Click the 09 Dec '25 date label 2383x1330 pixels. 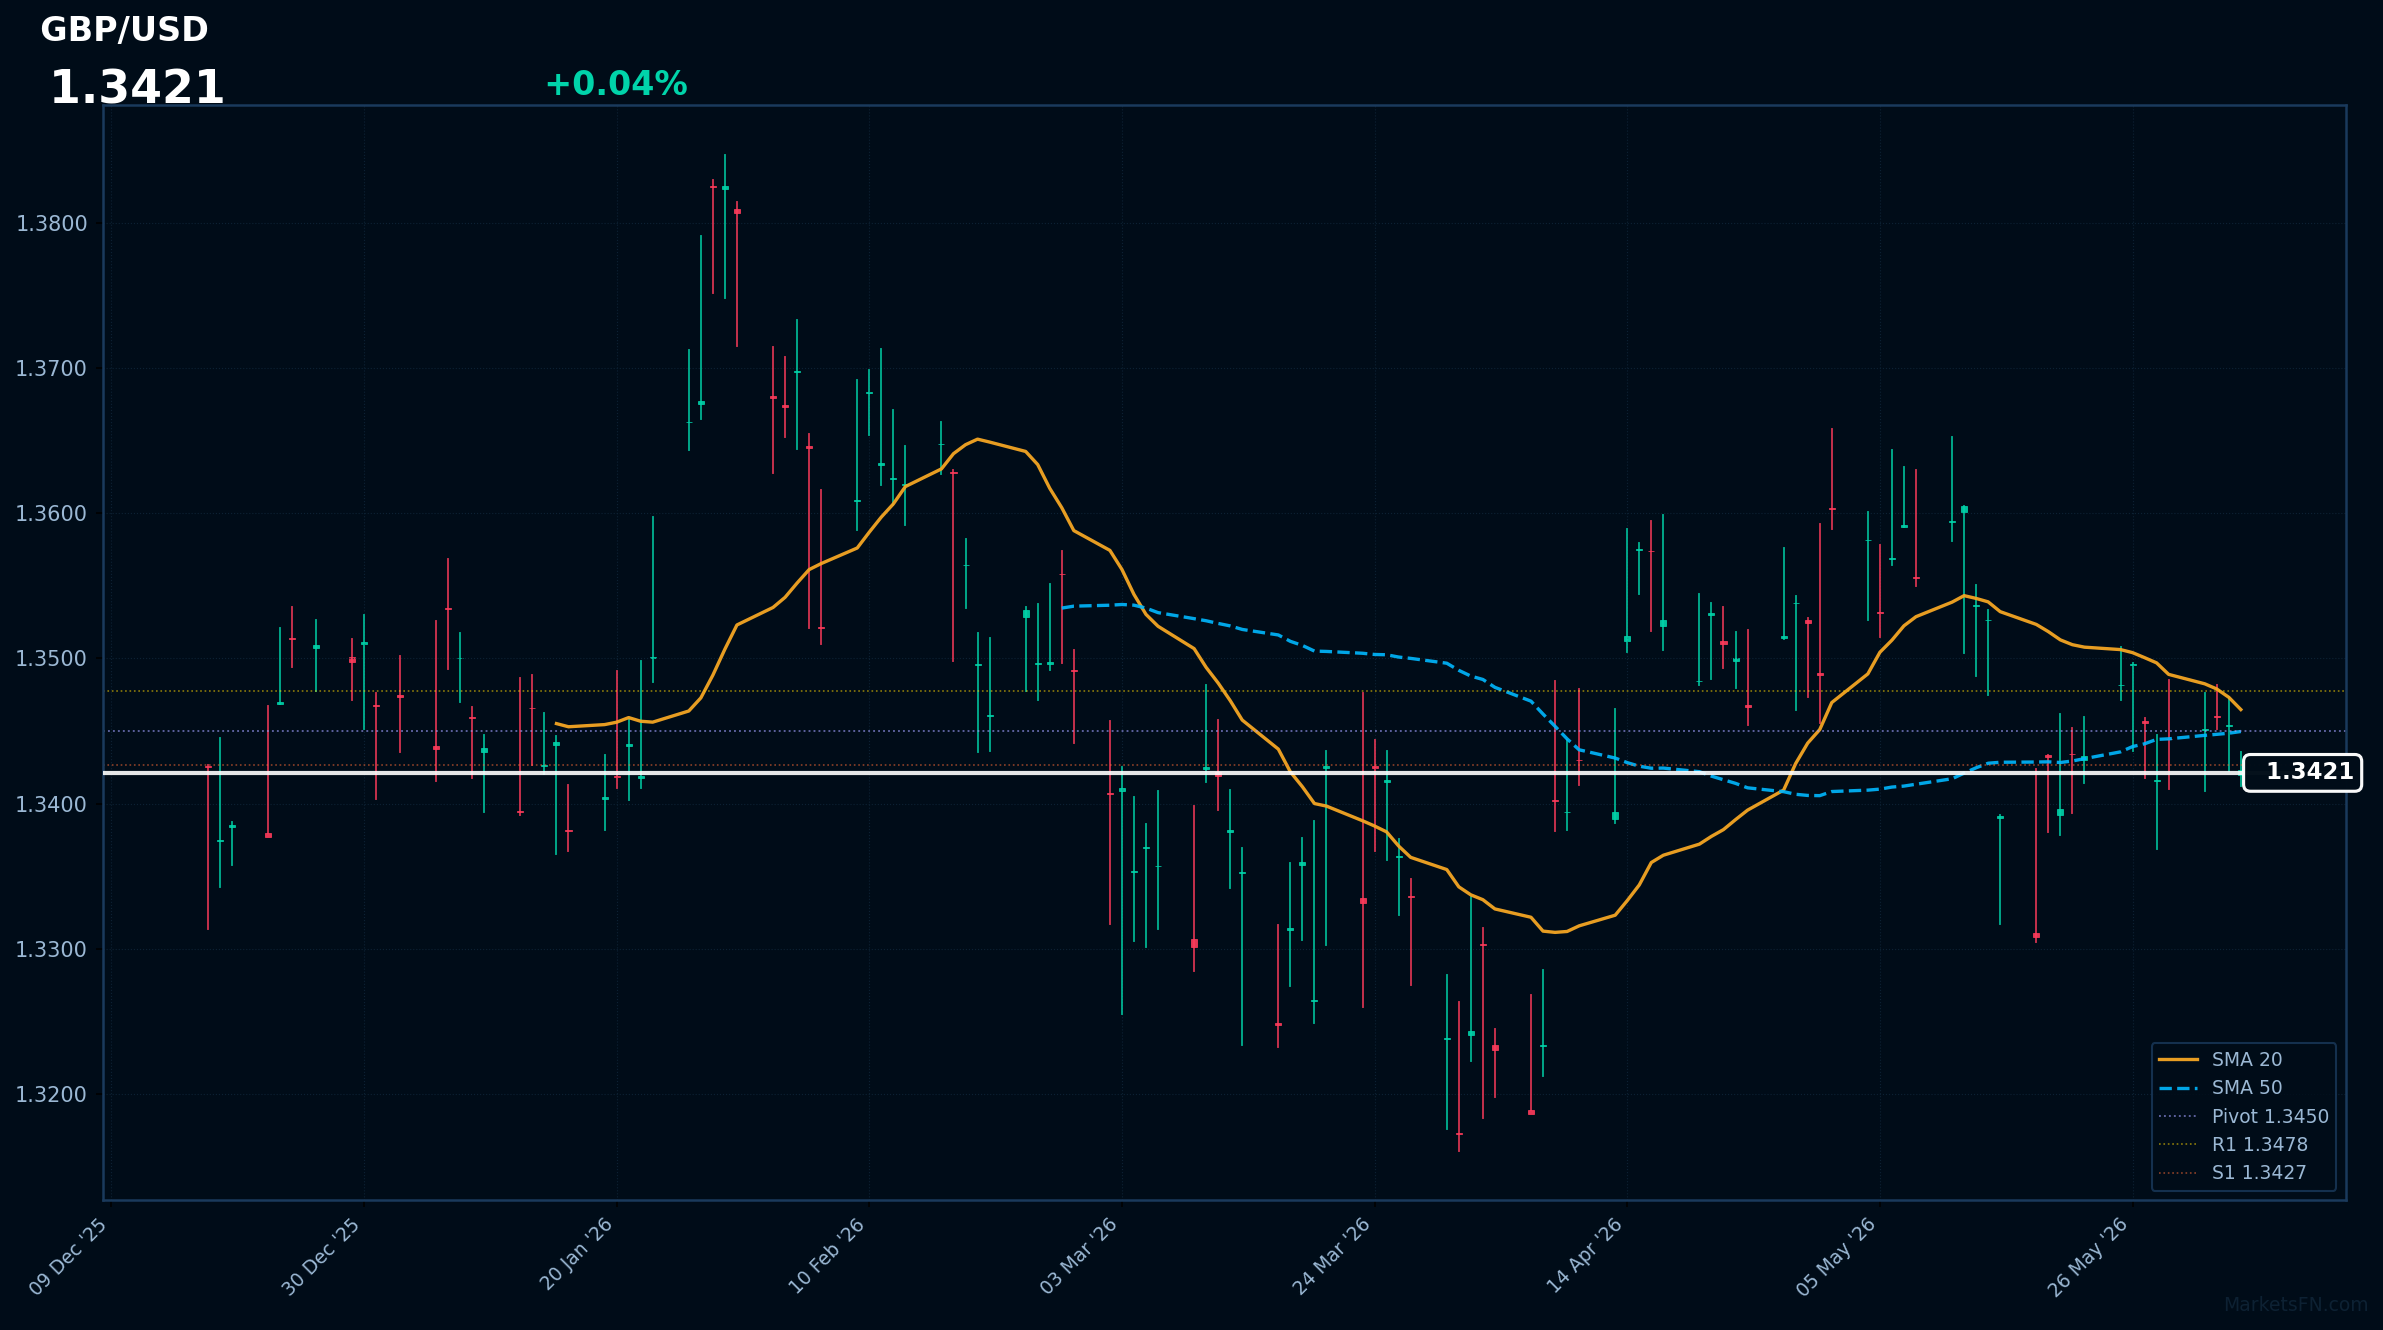68,1257
